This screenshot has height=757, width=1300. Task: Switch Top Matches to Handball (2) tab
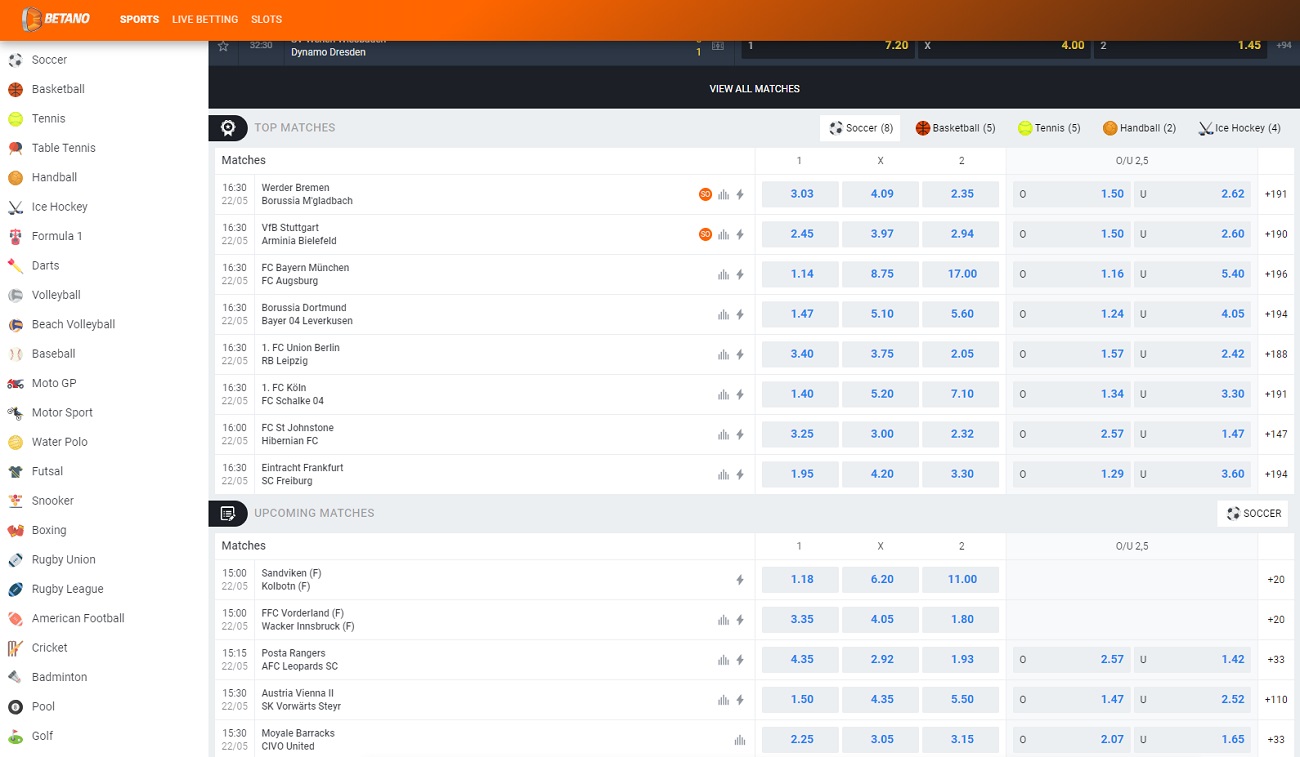pyautogui.click(x=1139, y=128)
